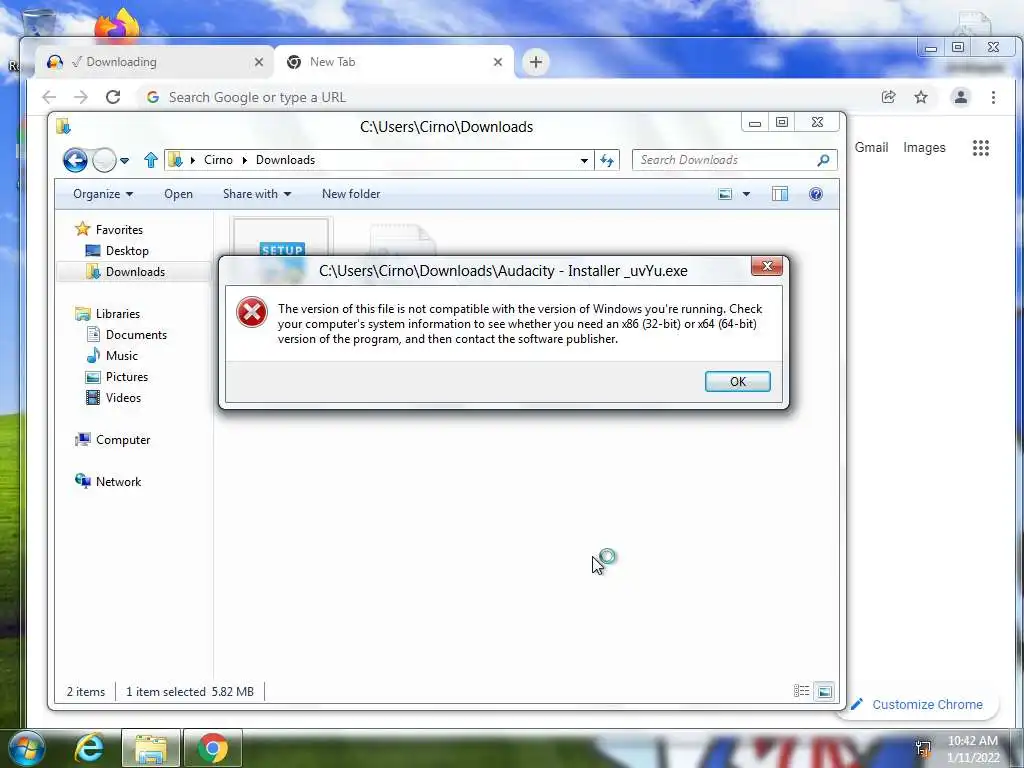This screenshot has width=1024, height=768.
Task: Go up one folder level in Explorer
Action: 151,160
